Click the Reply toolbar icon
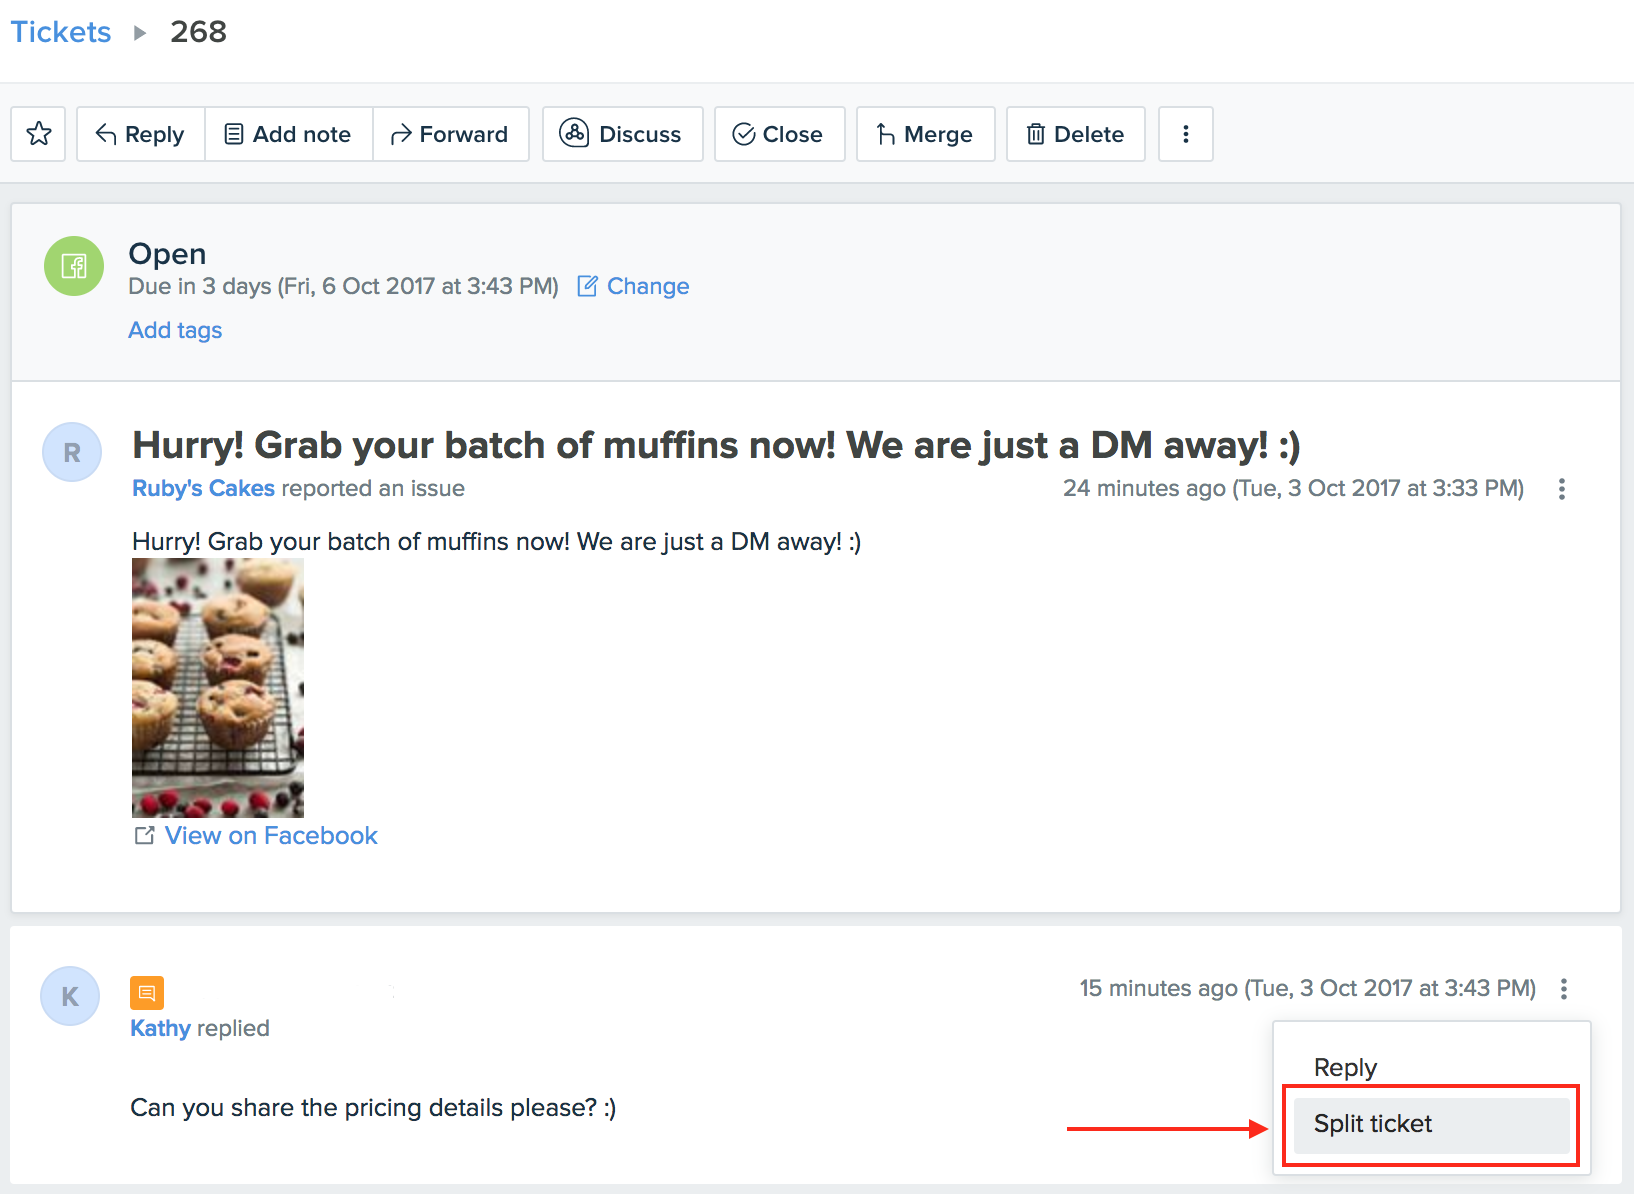 pyautogui.click(x=107, y=133)
